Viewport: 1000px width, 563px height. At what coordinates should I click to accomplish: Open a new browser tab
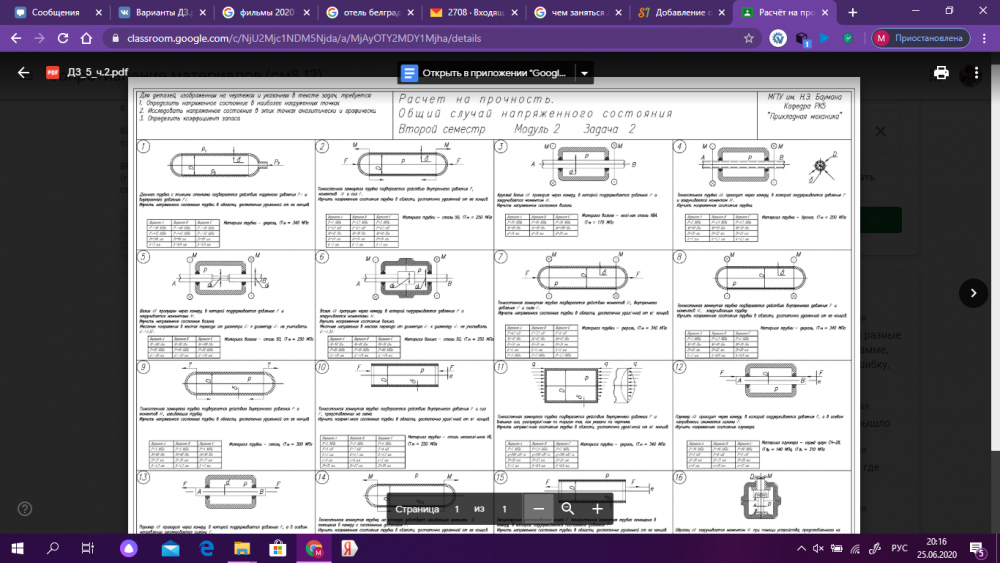click(853, 12)
